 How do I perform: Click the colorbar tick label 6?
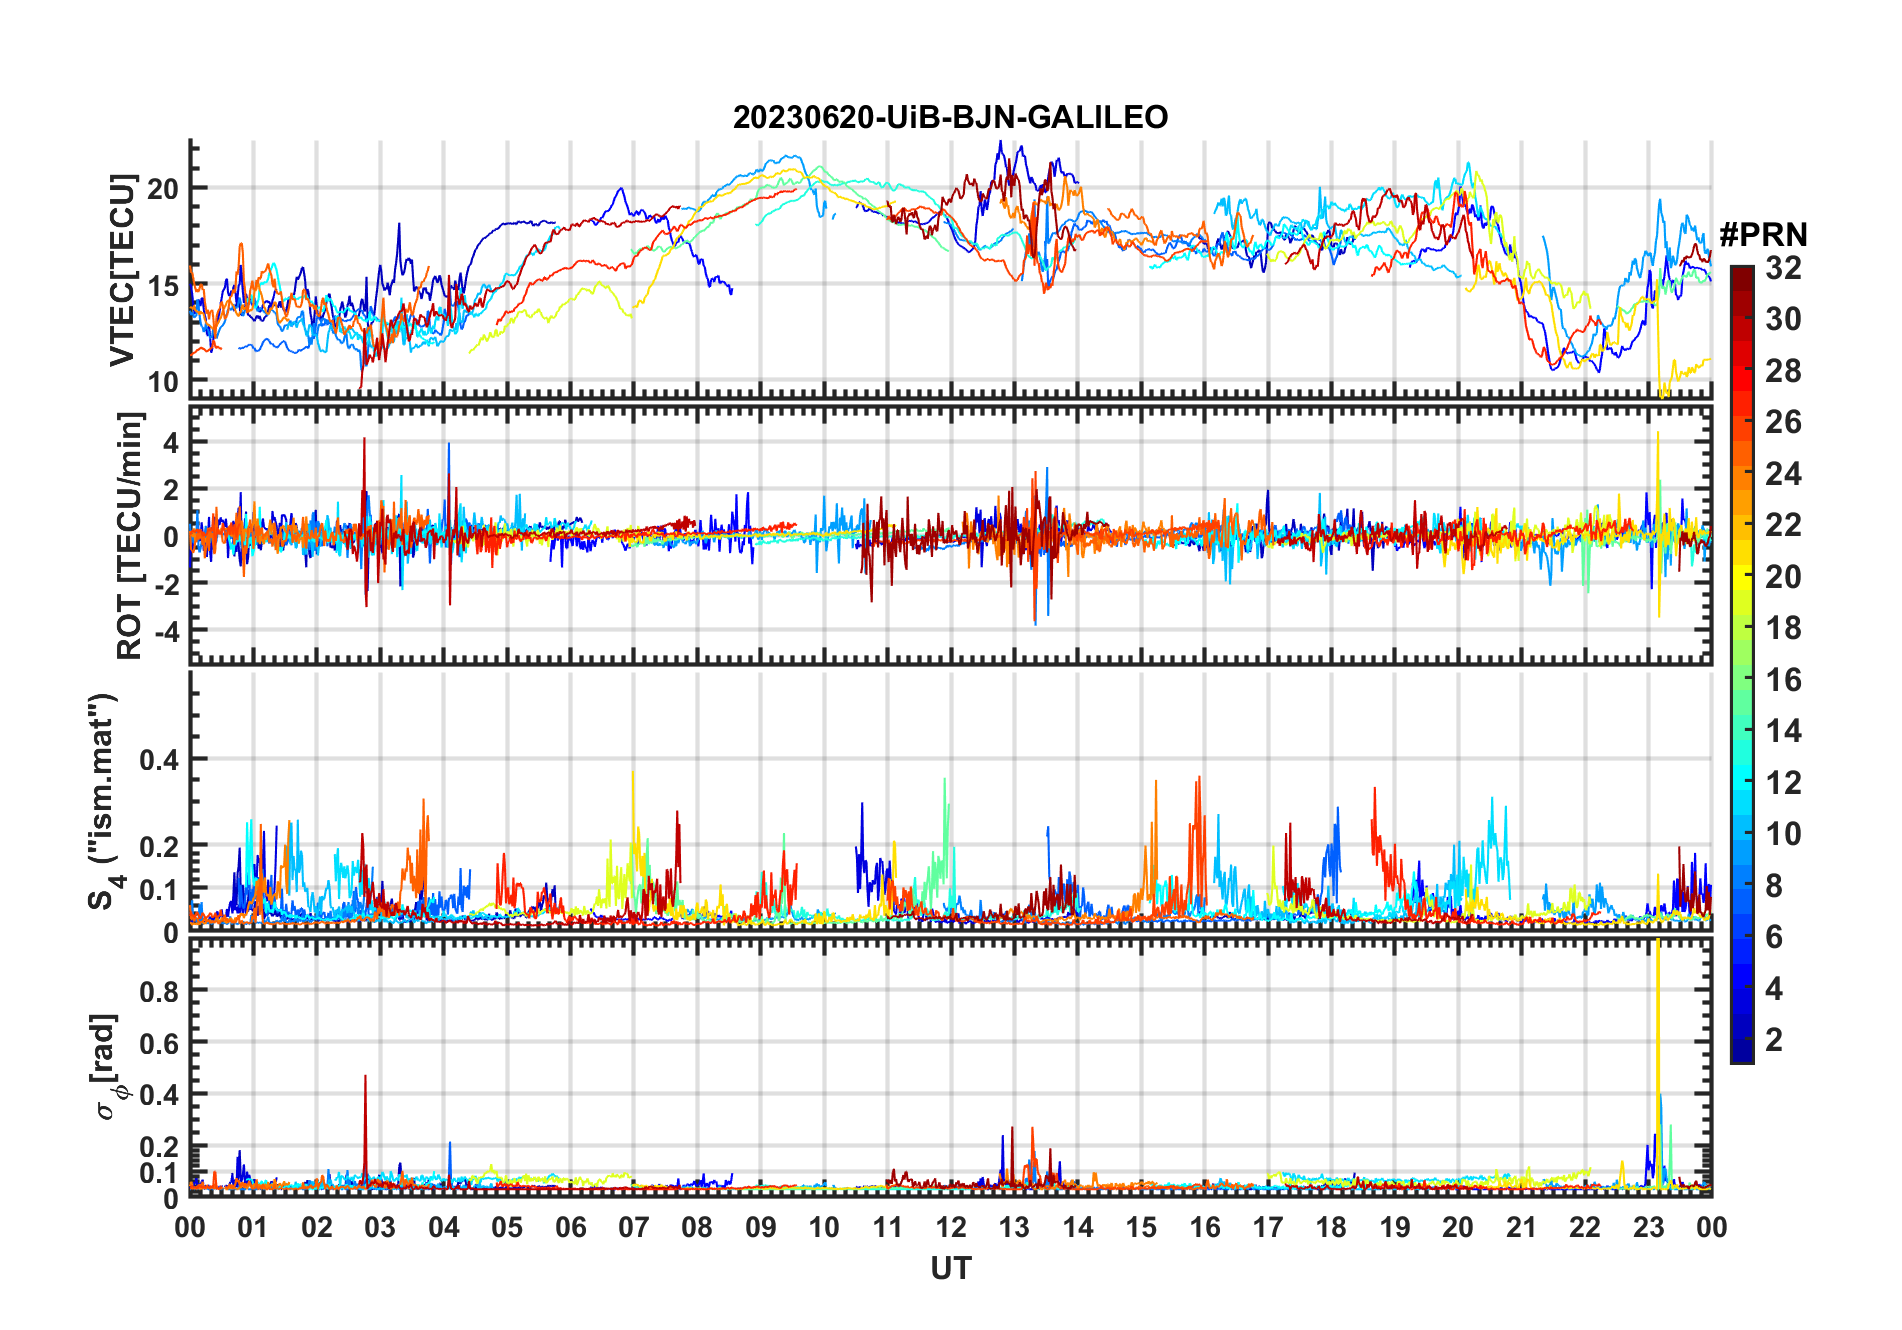tap(1774, 937)
